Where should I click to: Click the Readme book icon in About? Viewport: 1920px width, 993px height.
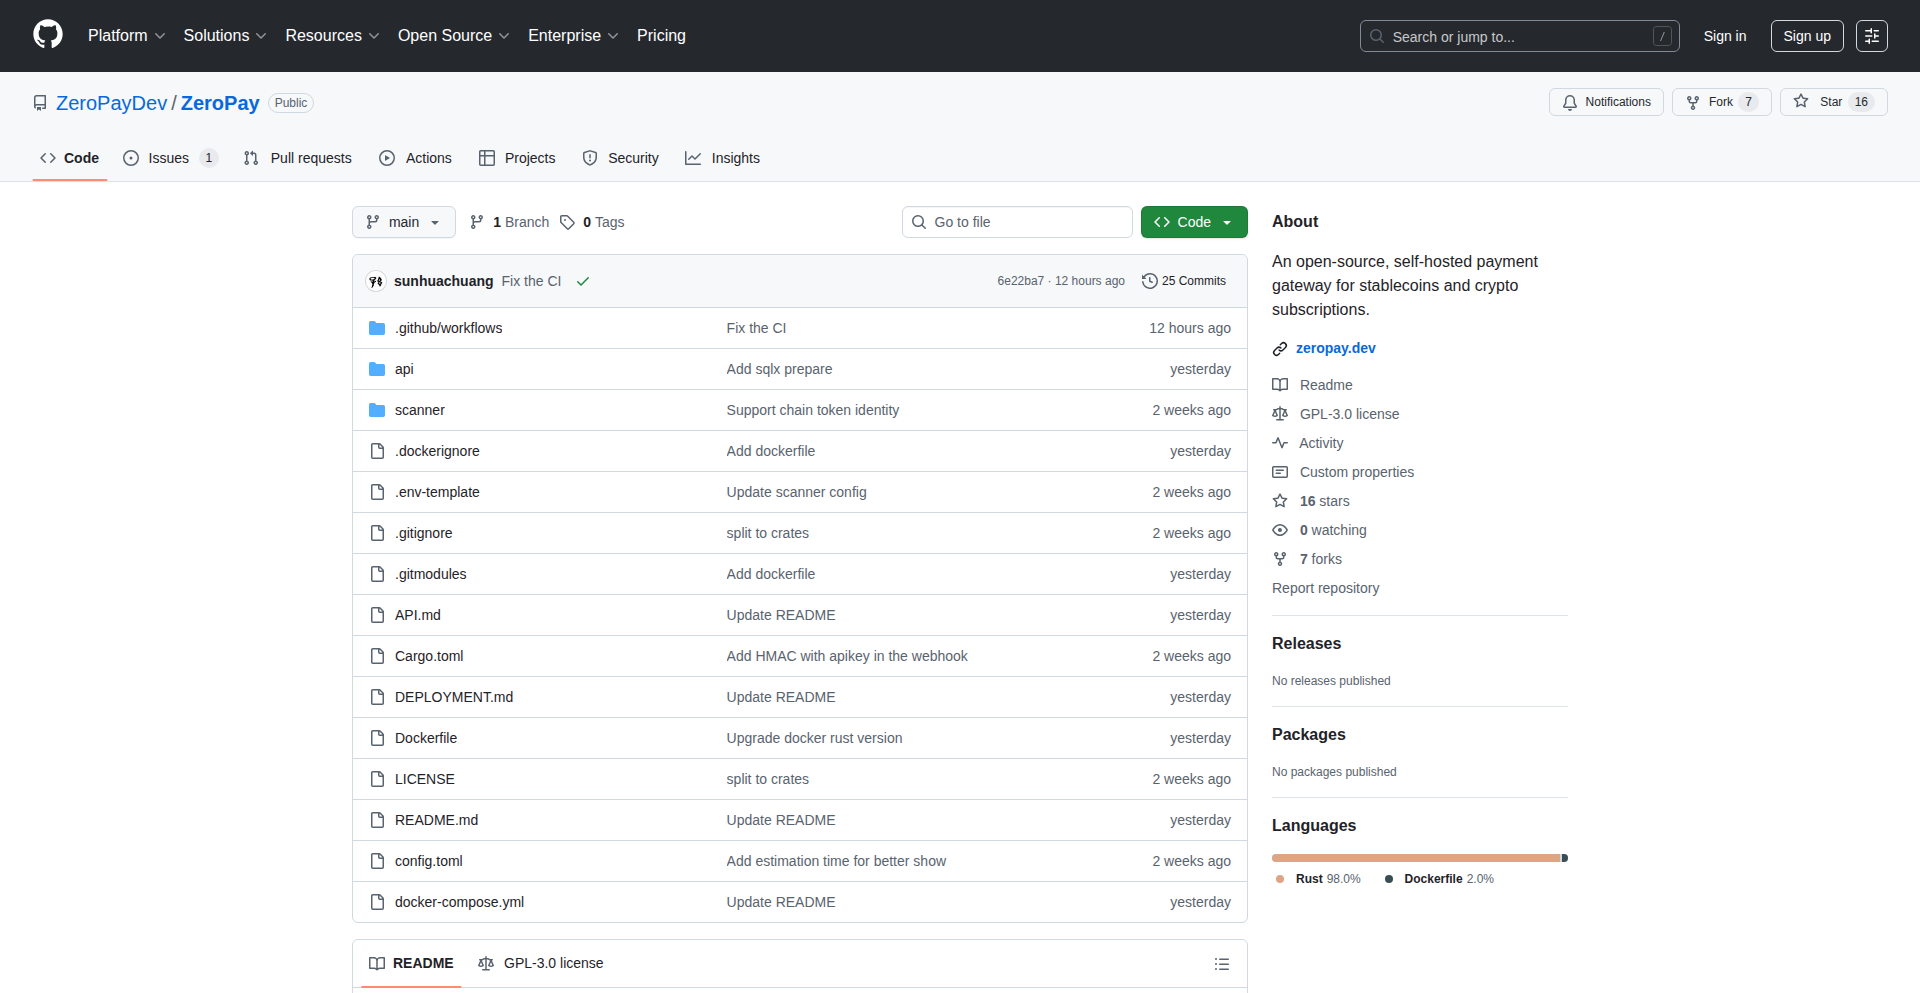coord(1280,385)
